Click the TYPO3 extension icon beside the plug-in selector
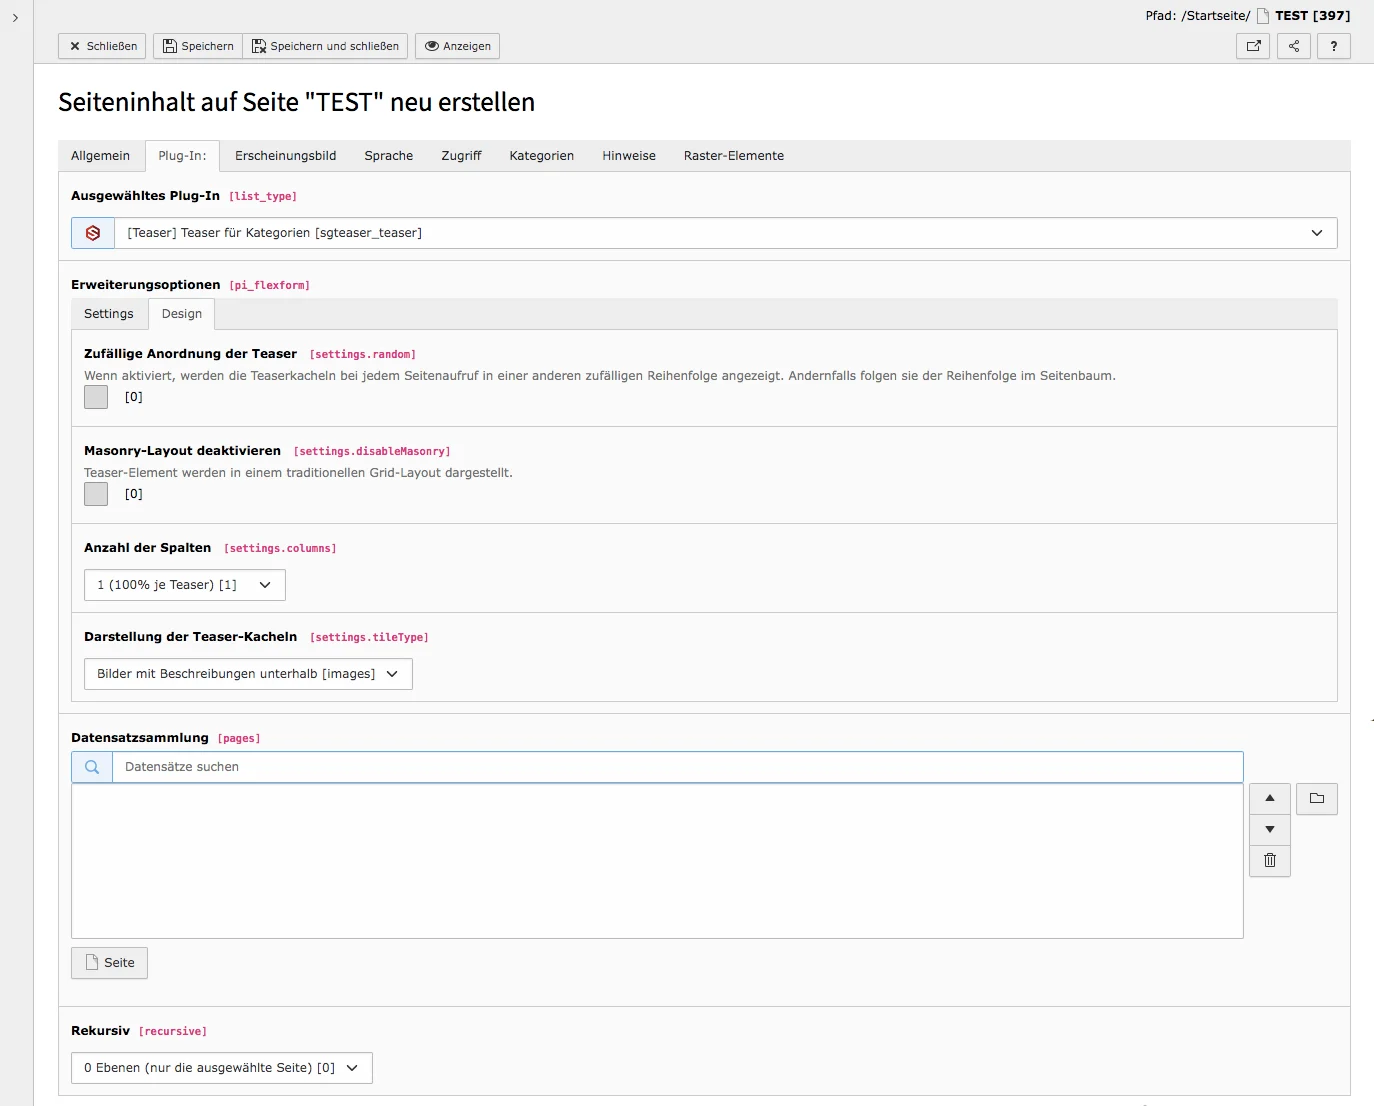 [x=91, y=232]
